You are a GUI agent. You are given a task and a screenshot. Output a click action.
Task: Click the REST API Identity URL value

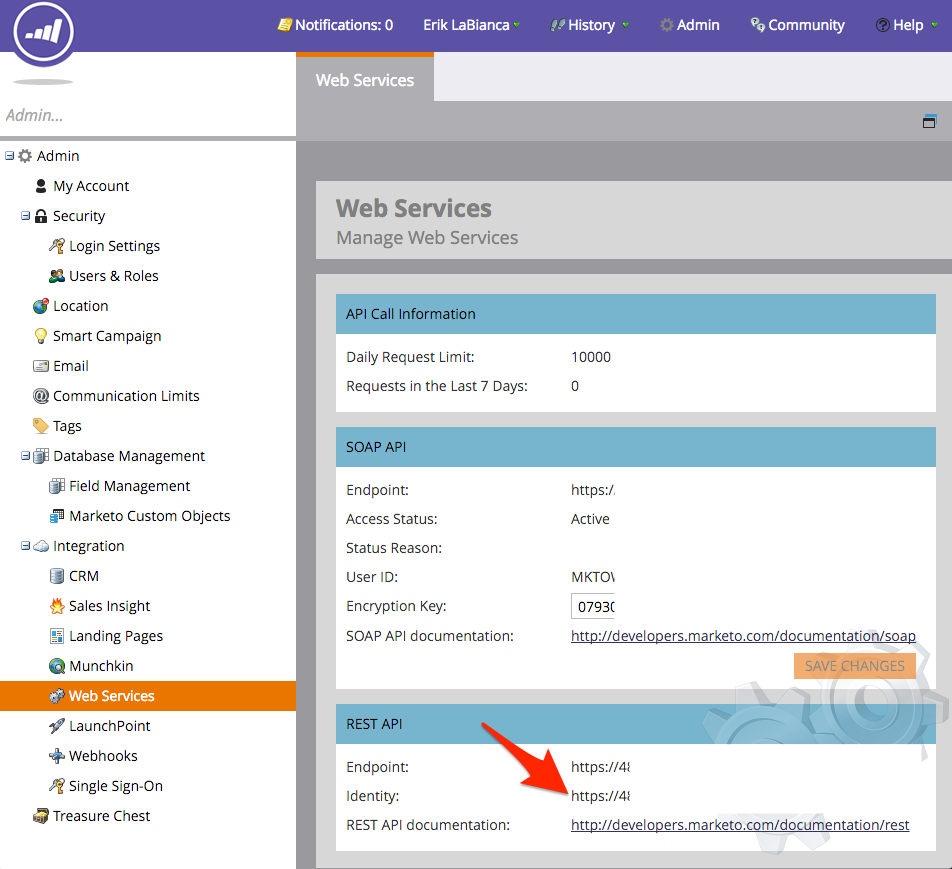click(x=600, y=796)
